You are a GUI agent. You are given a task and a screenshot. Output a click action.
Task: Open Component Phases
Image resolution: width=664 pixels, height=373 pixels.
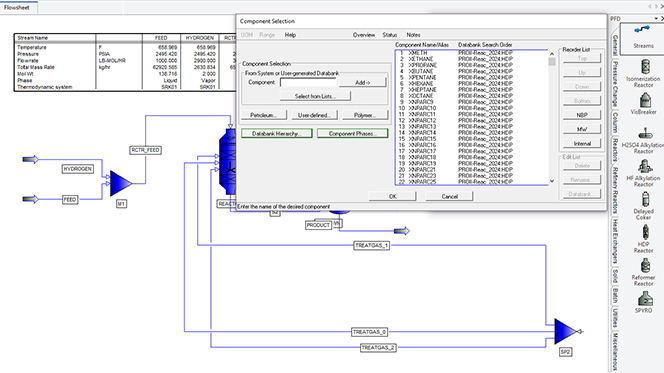tap(352, 134)
